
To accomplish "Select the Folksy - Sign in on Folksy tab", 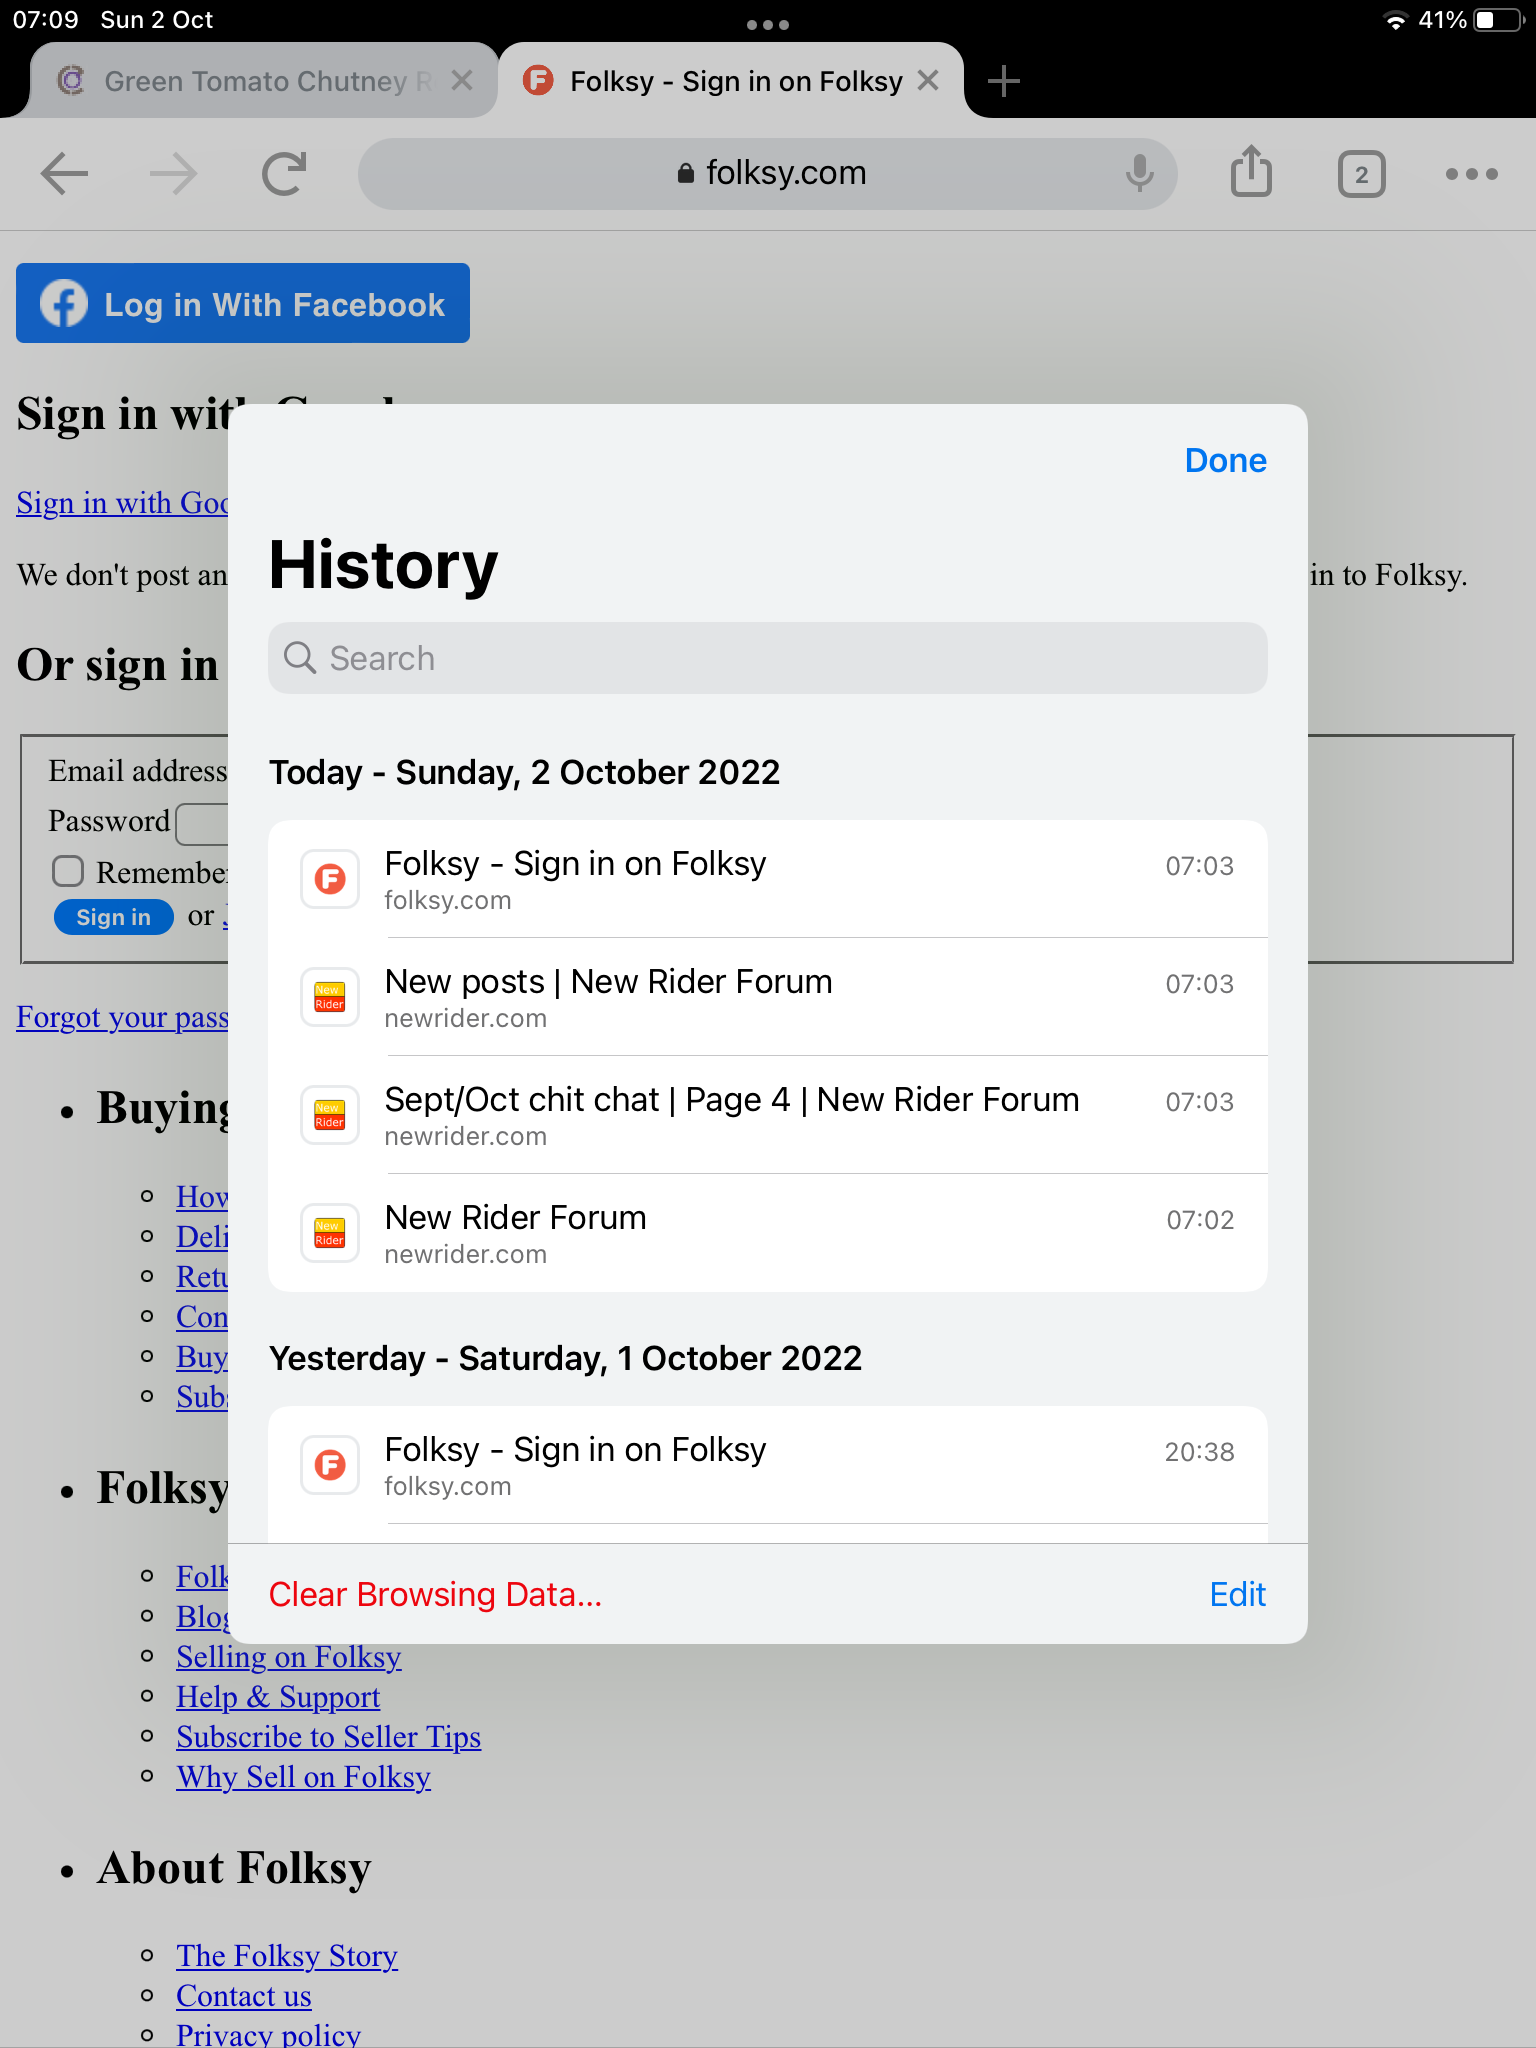I will point(731,81).
